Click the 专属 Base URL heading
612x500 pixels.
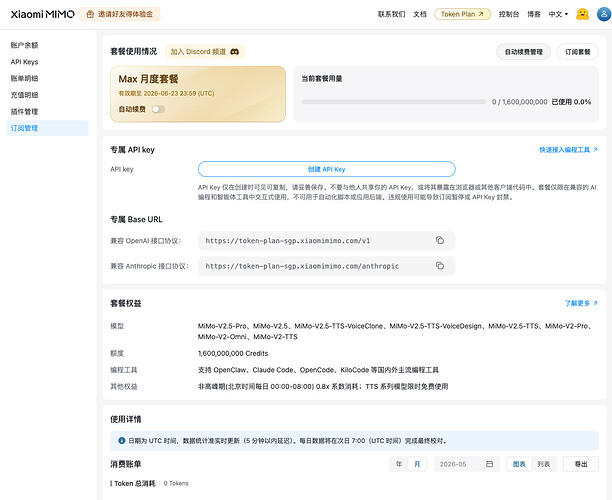coord(136,219)
